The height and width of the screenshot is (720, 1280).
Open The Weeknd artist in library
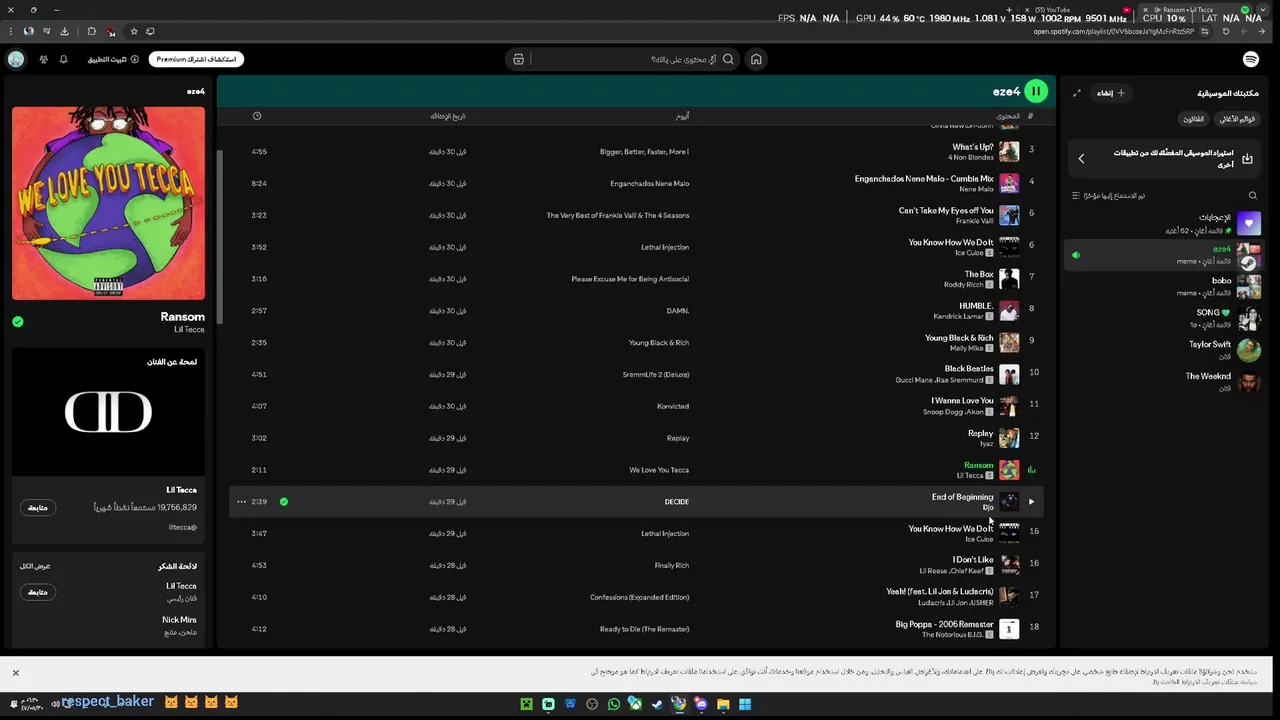point(1163,383)
